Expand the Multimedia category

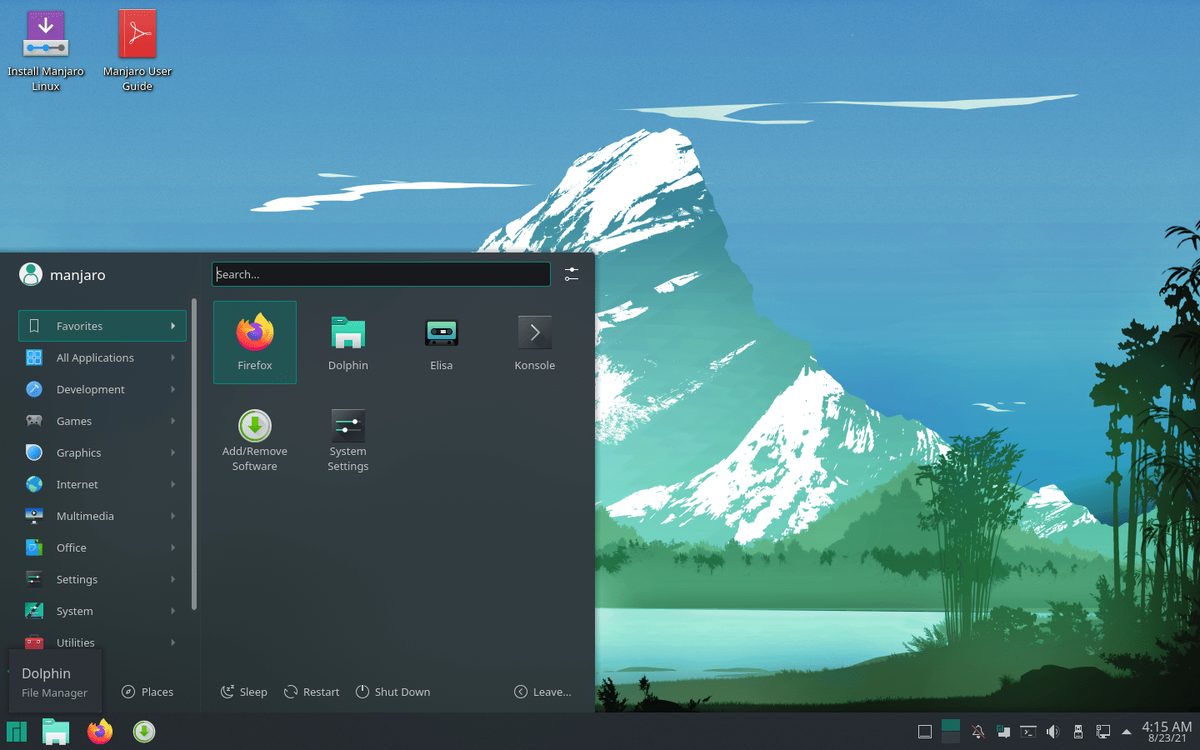101,515
